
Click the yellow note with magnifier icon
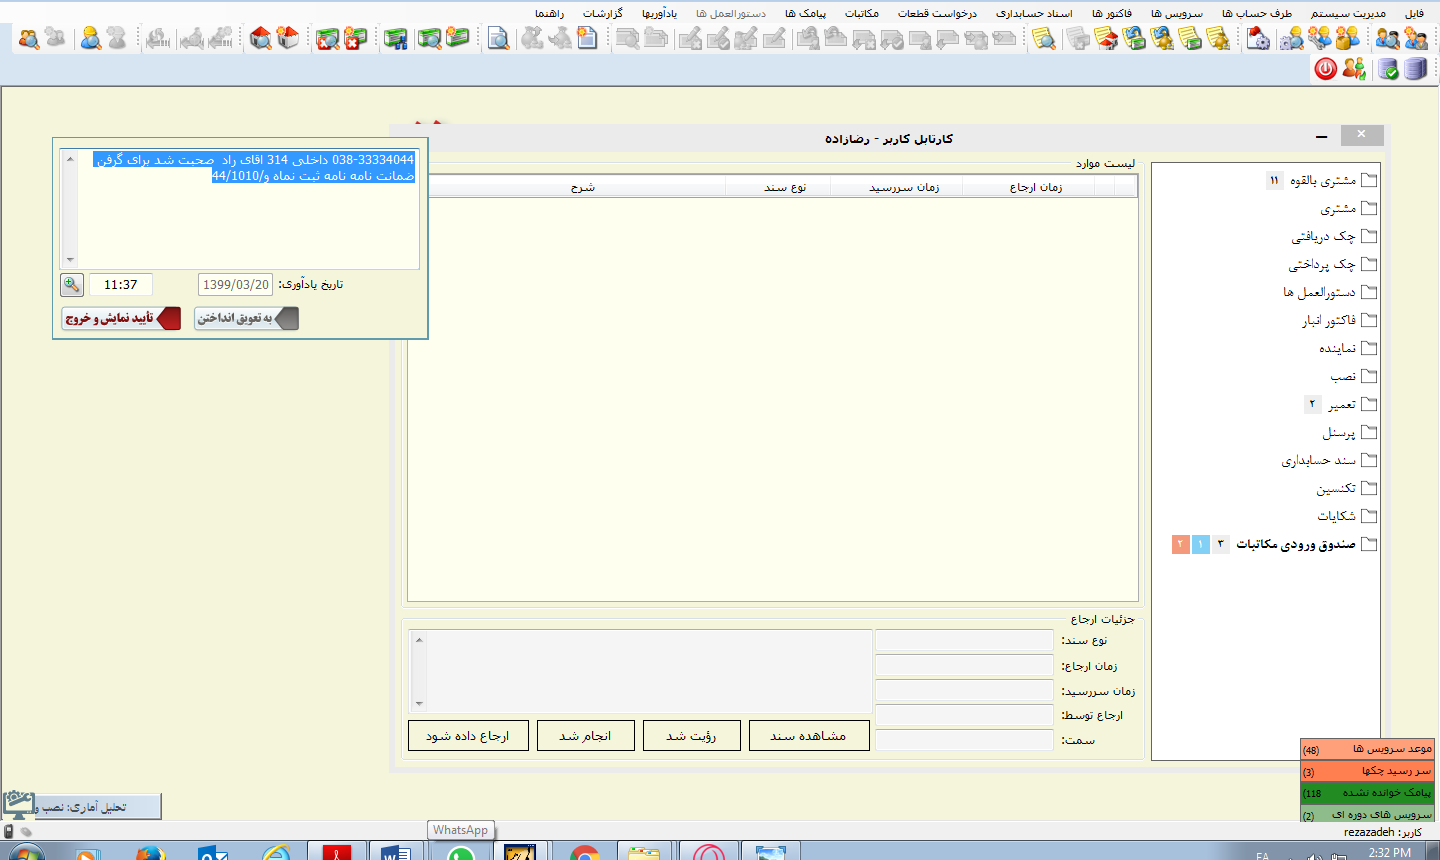pos(1044,39)
